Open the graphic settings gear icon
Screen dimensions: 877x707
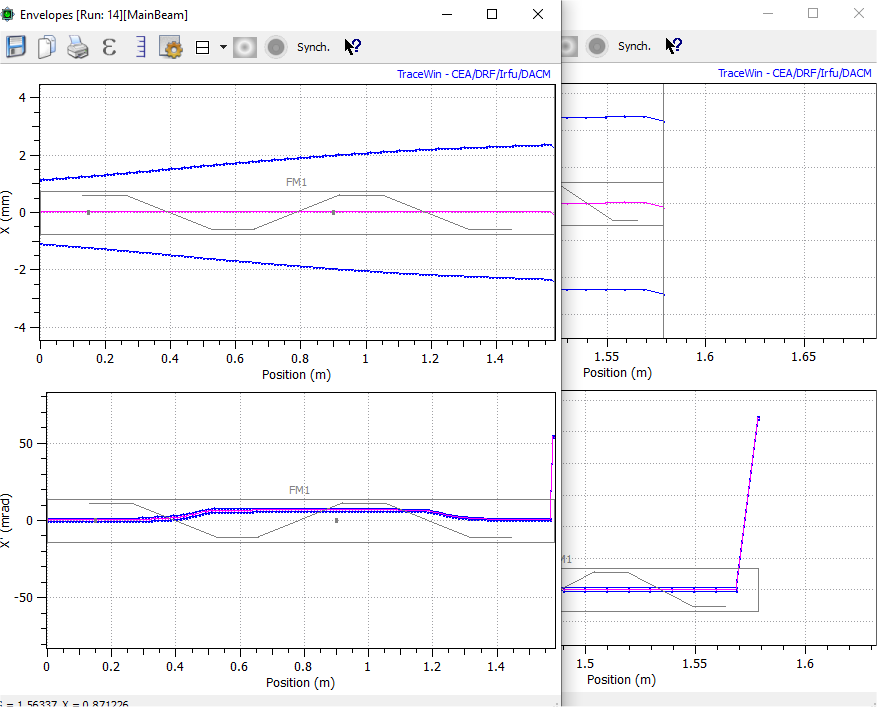(x=170, y=46)
